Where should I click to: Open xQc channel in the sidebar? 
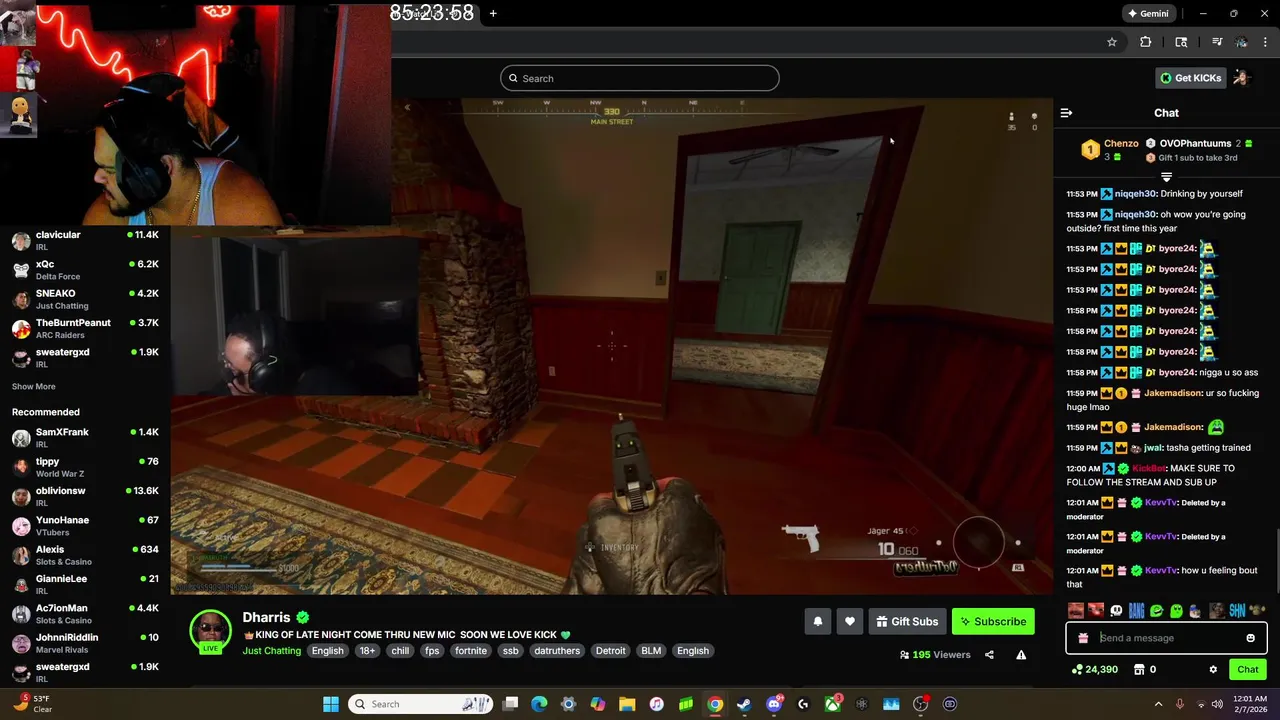(x=85, y=270)
